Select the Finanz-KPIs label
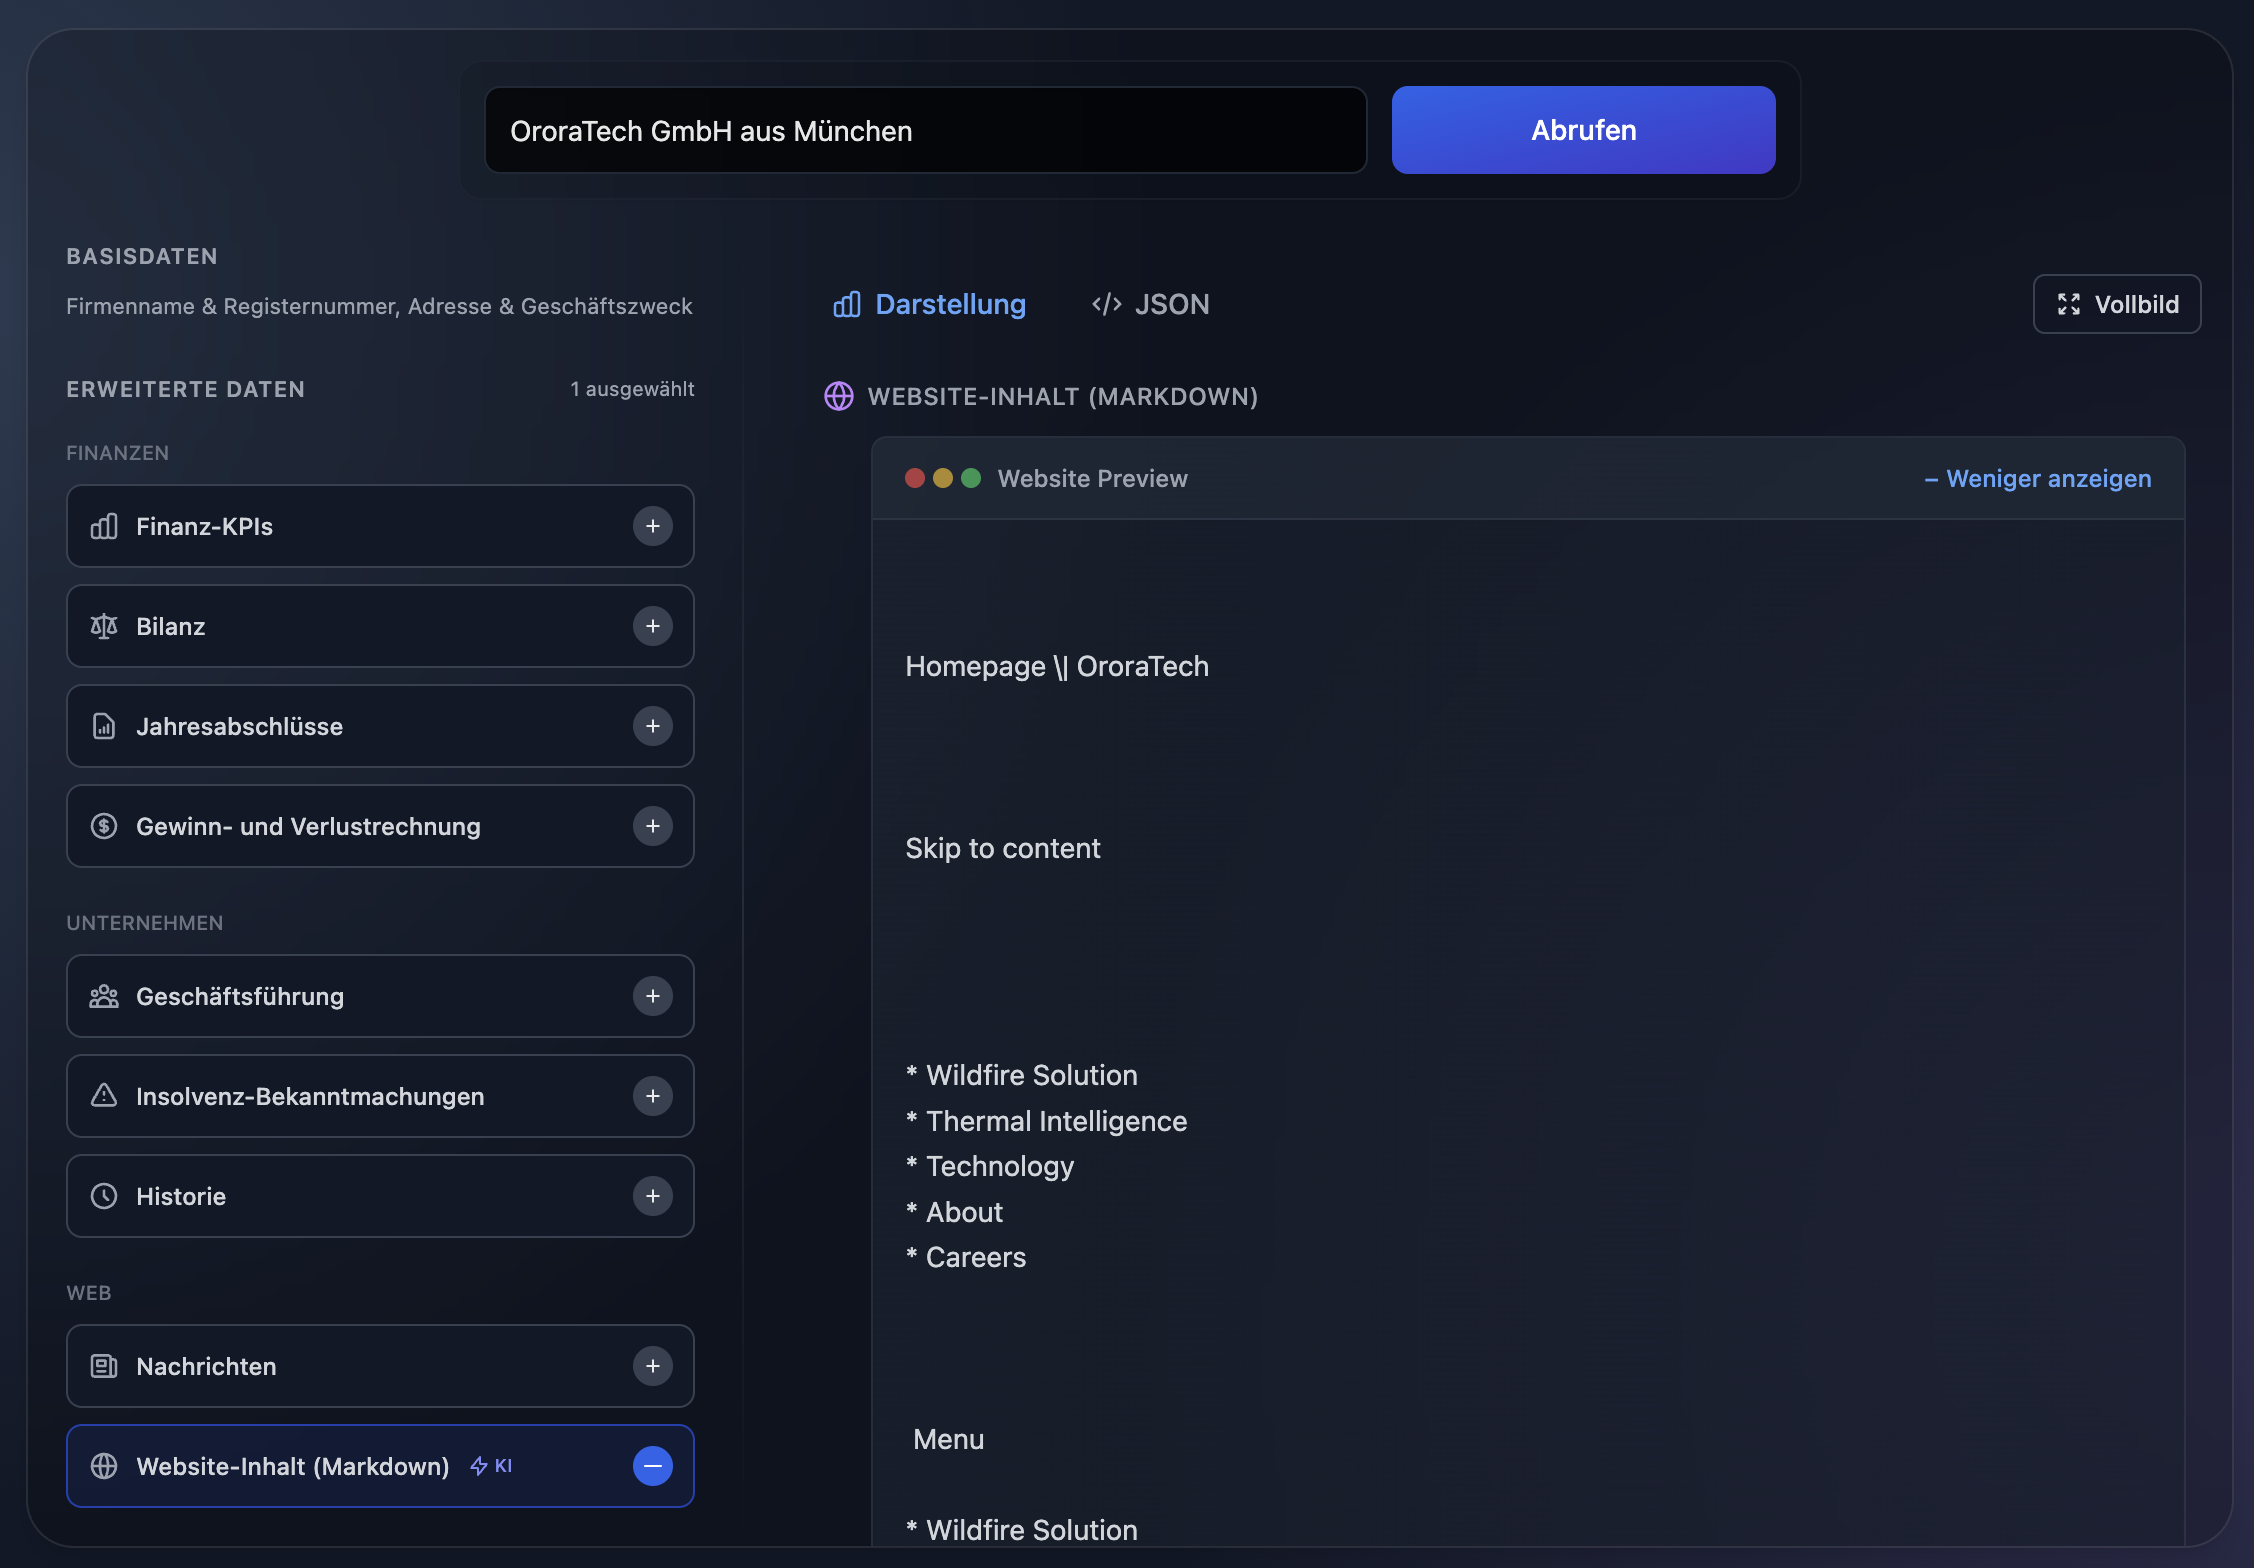 (x=204, y=526)
